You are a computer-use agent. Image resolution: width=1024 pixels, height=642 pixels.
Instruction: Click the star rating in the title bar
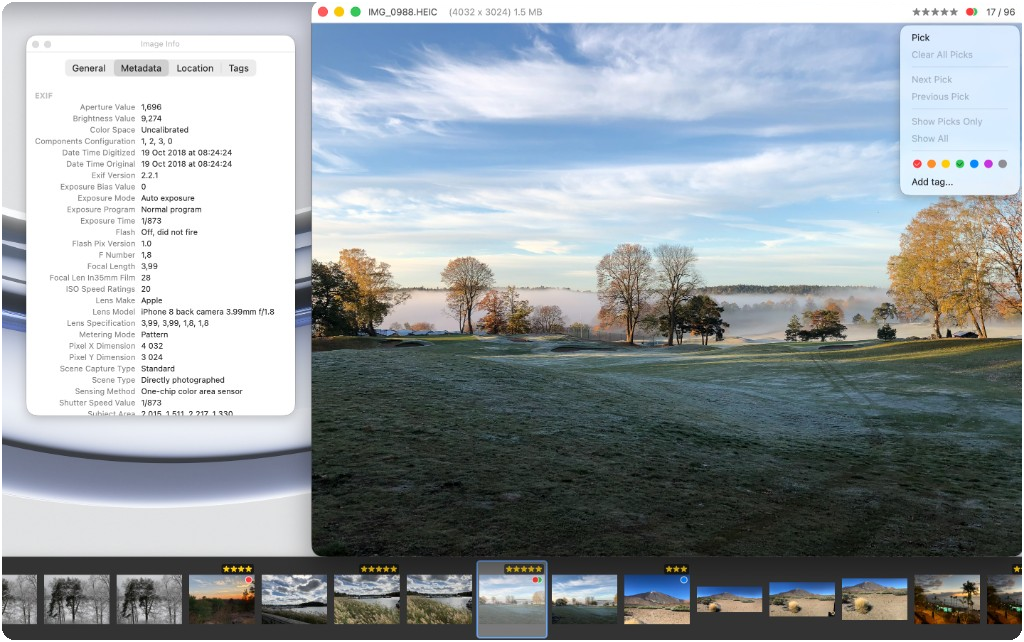pos(935,12)
